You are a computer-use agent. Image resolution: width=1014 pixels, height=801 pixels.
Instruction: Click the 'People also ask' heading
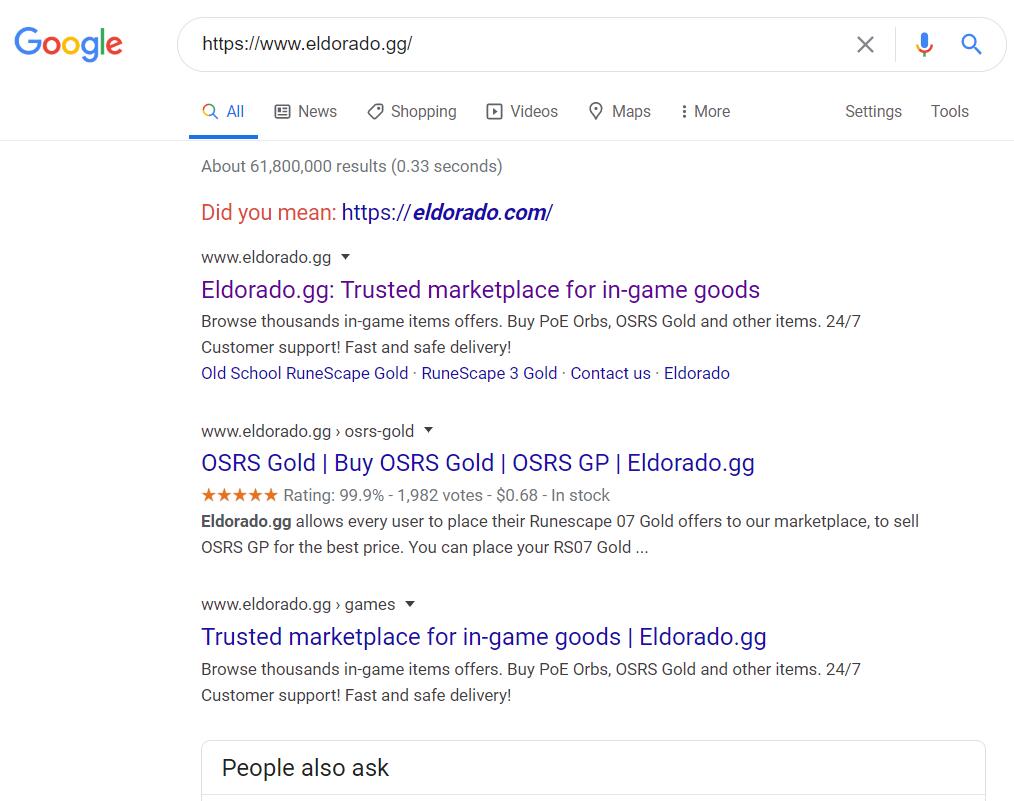[x=305, y=767]
